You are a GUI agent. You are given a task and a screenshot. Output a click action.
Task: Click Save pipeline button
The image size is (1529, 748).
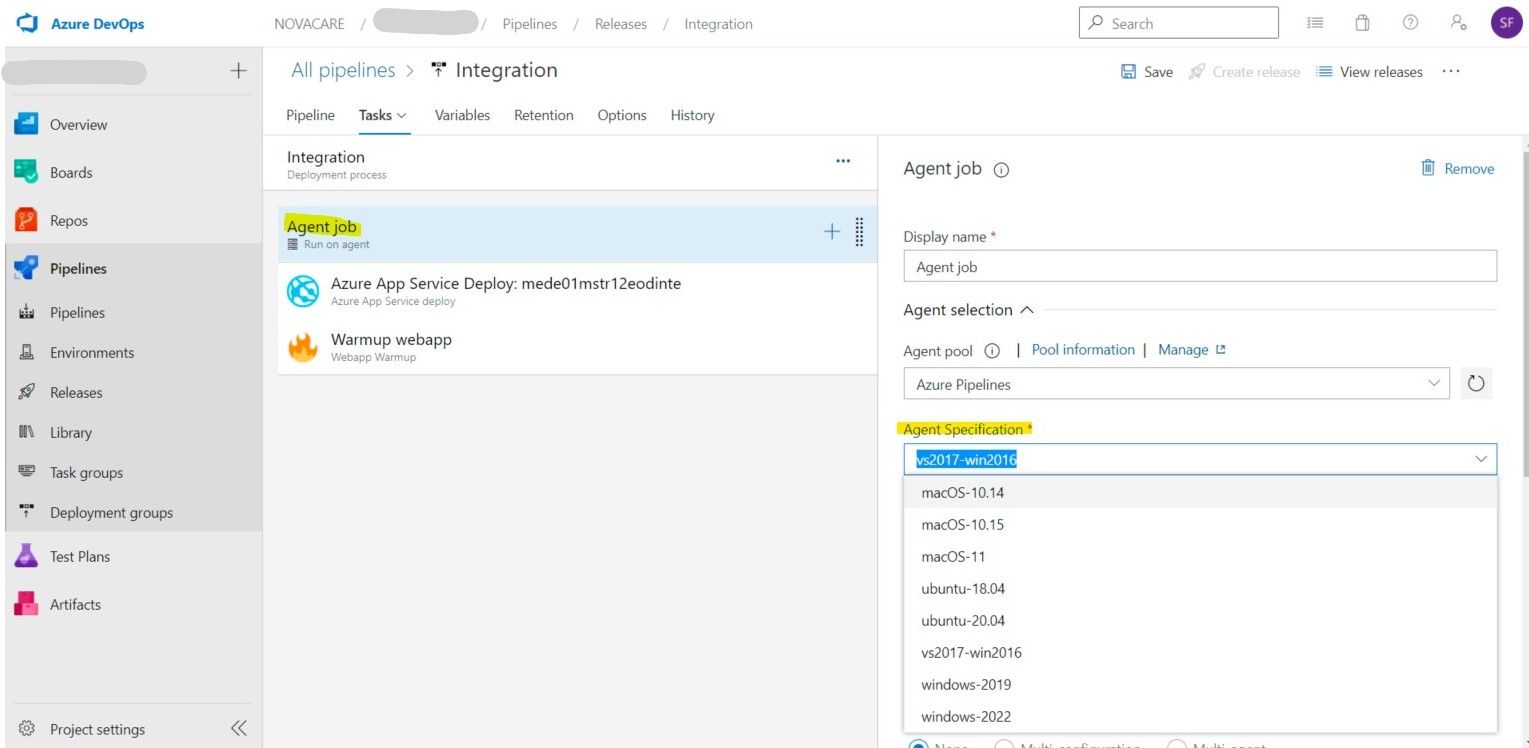1147,72
